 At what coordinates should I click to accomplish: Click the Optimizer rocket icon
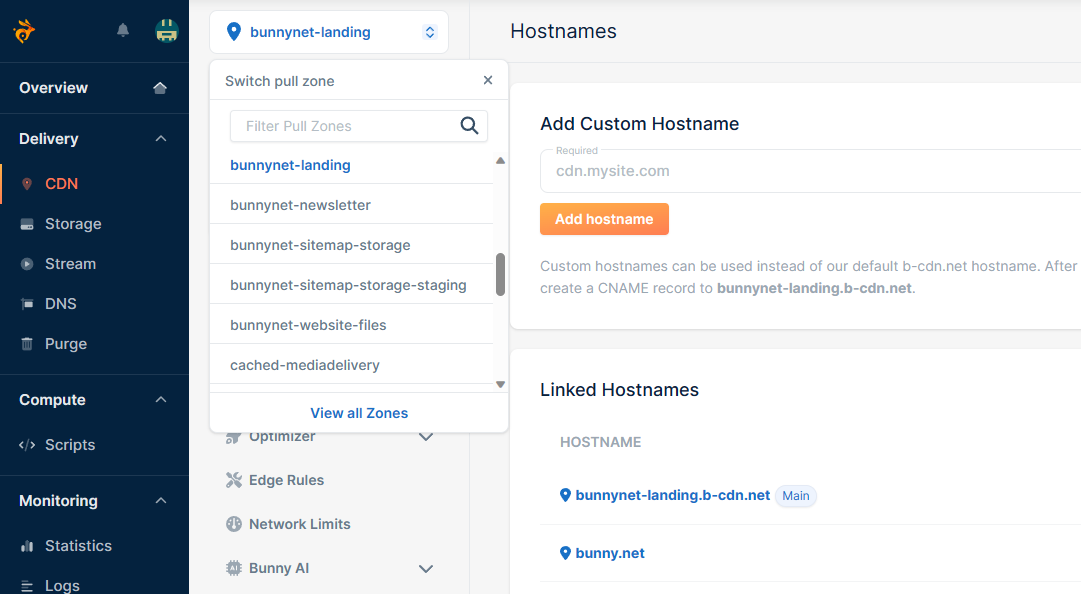click(x=234, y=437)
